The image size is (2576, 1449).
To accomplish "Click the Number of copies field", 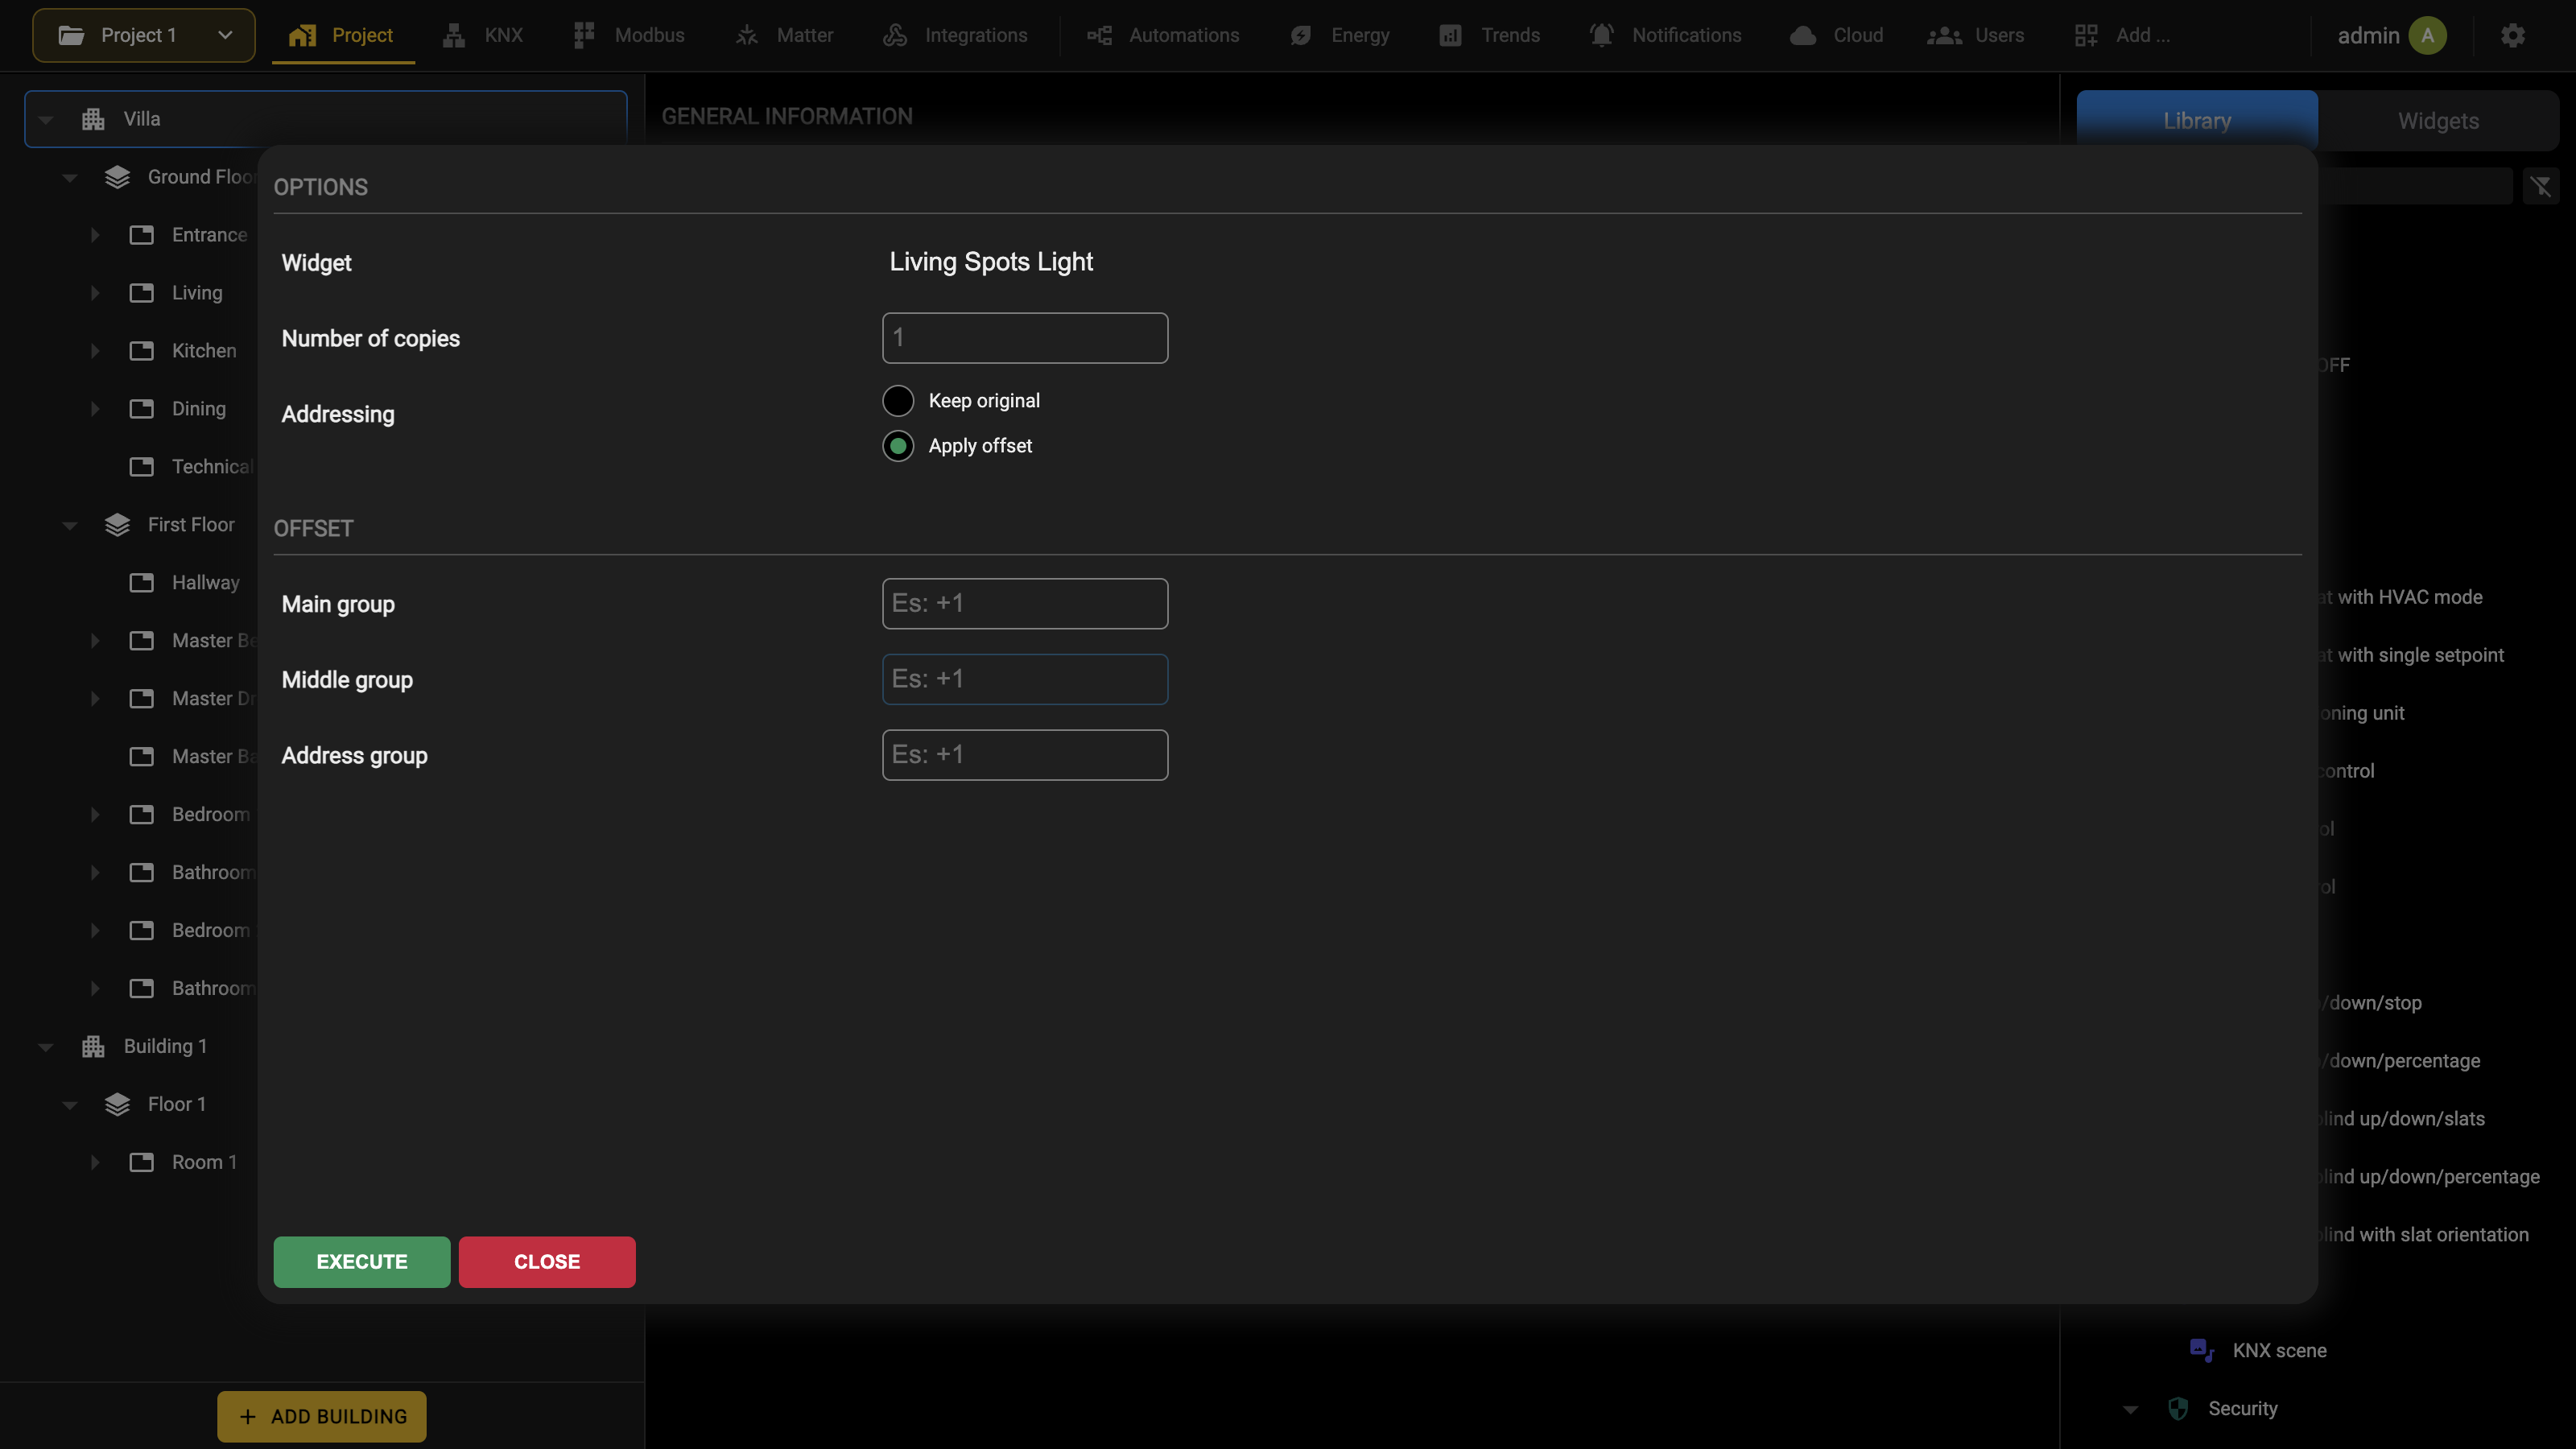I will [x=1025, y=338].
